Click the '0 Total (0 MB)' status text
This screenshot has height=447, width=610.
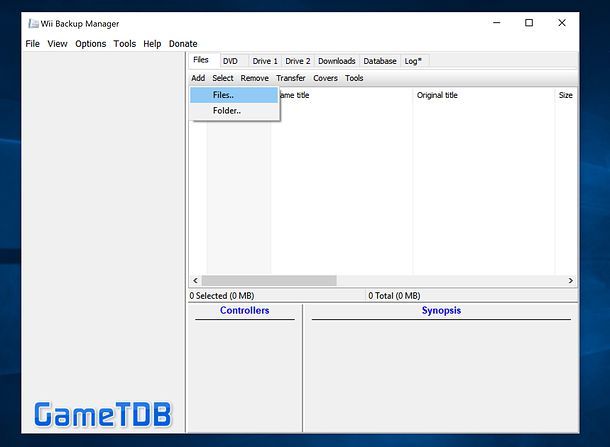[x=394, y=296]
